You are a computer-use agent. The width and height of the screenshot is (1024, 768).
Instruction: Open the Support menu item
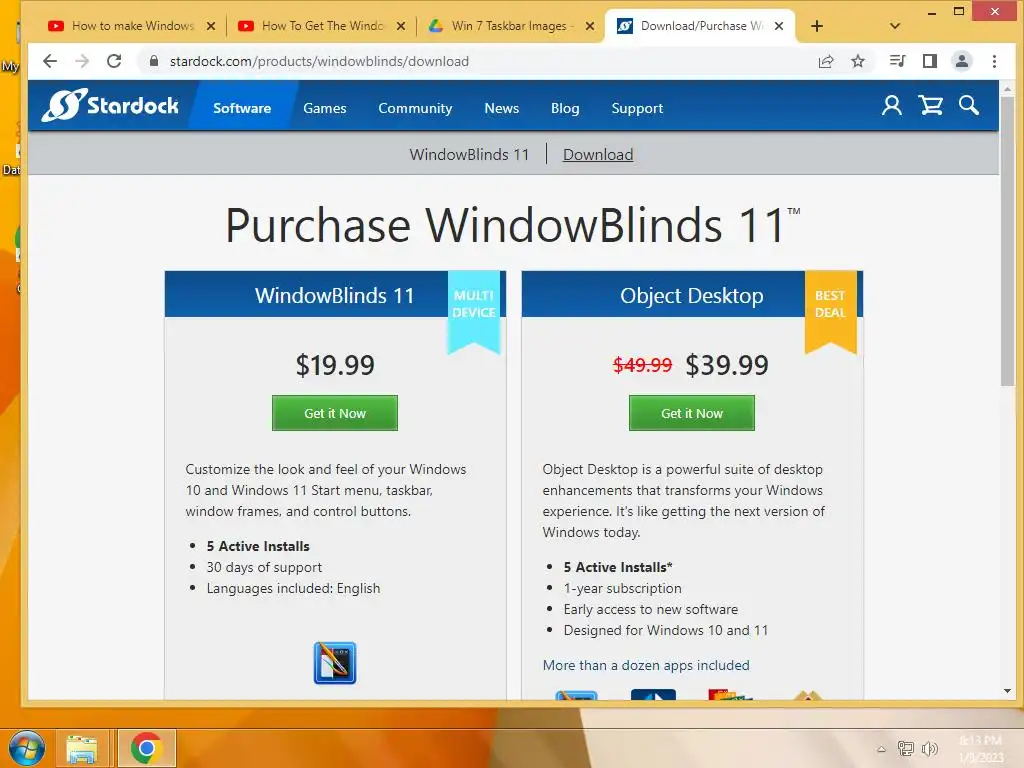click(637, 108)
